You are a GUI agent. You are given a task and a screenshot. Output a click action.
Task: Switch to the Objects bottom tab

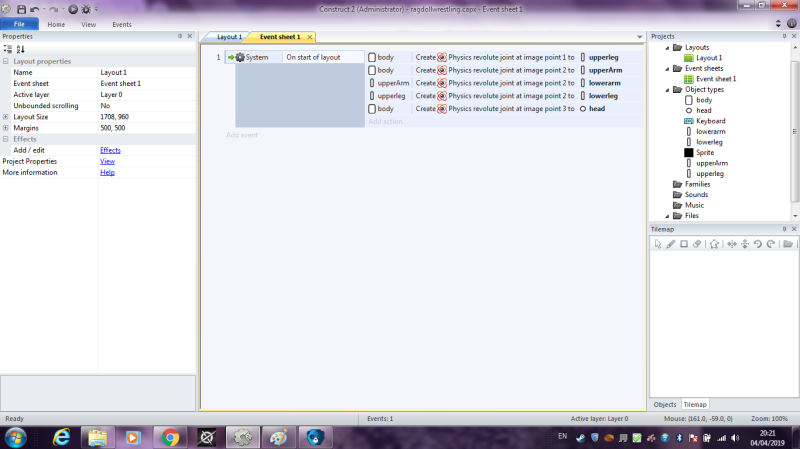coord(665,404)
